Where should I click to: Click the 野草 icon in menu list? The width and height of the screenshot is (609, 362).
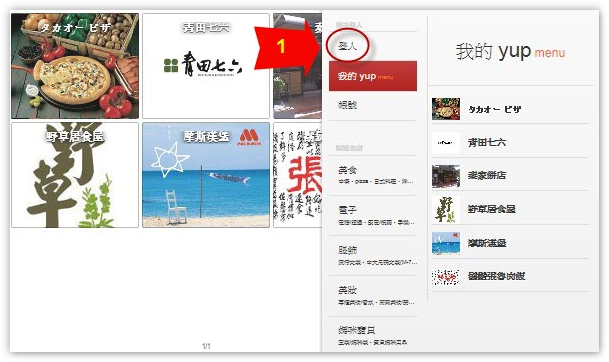tap(446, 209)
